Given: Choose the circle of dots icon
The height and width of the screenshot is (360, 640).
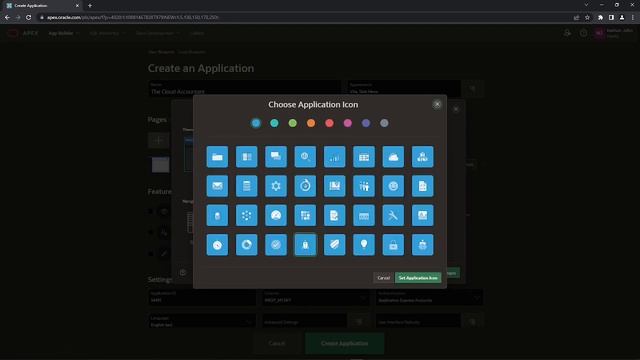Looking at the screenshot, I should (x=247, y=216).
